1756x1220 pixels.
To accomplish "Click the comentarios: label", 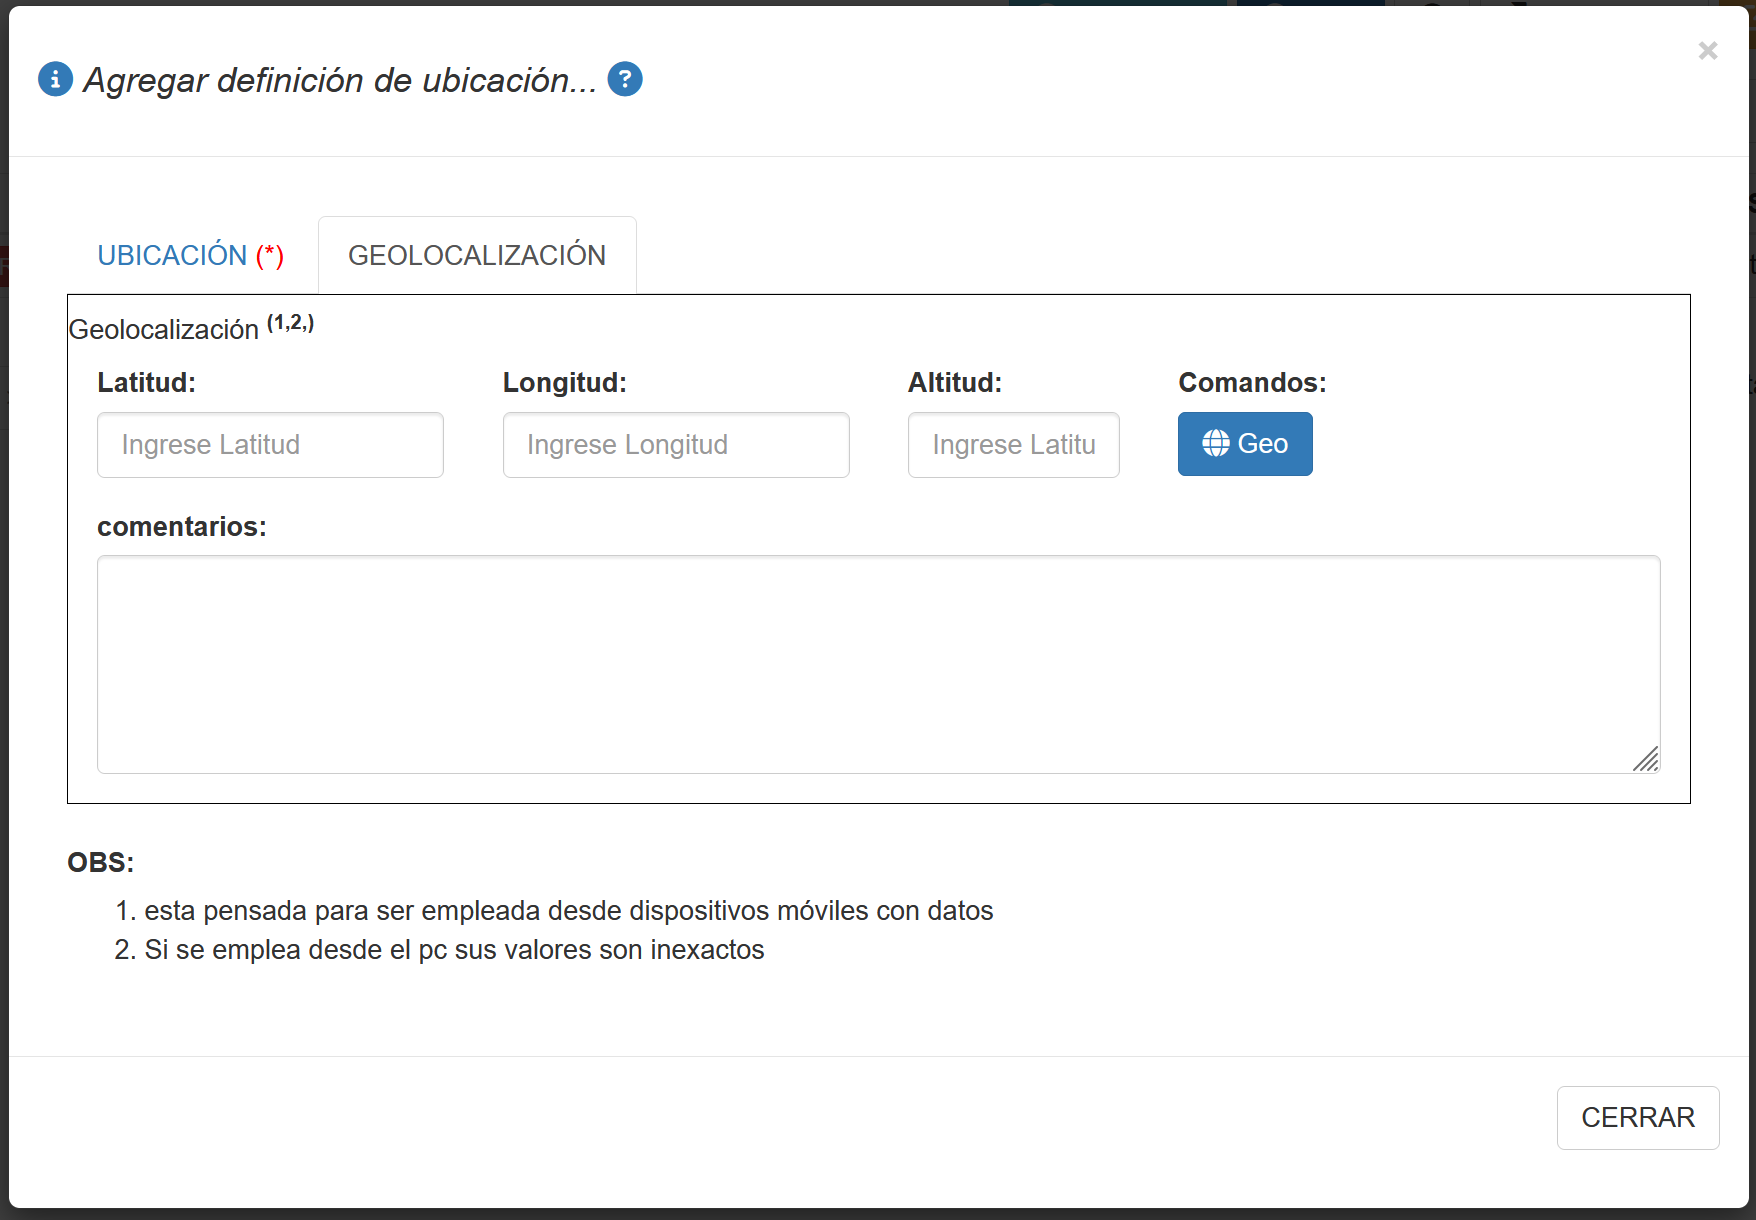I will [181, 527].
